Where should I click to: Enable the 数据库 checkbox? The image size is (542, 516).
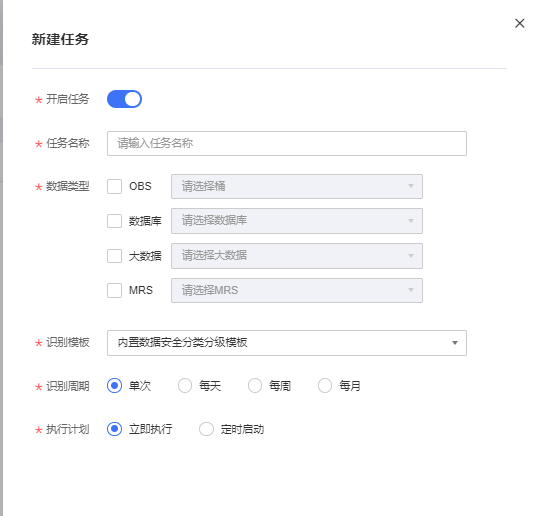114,221
